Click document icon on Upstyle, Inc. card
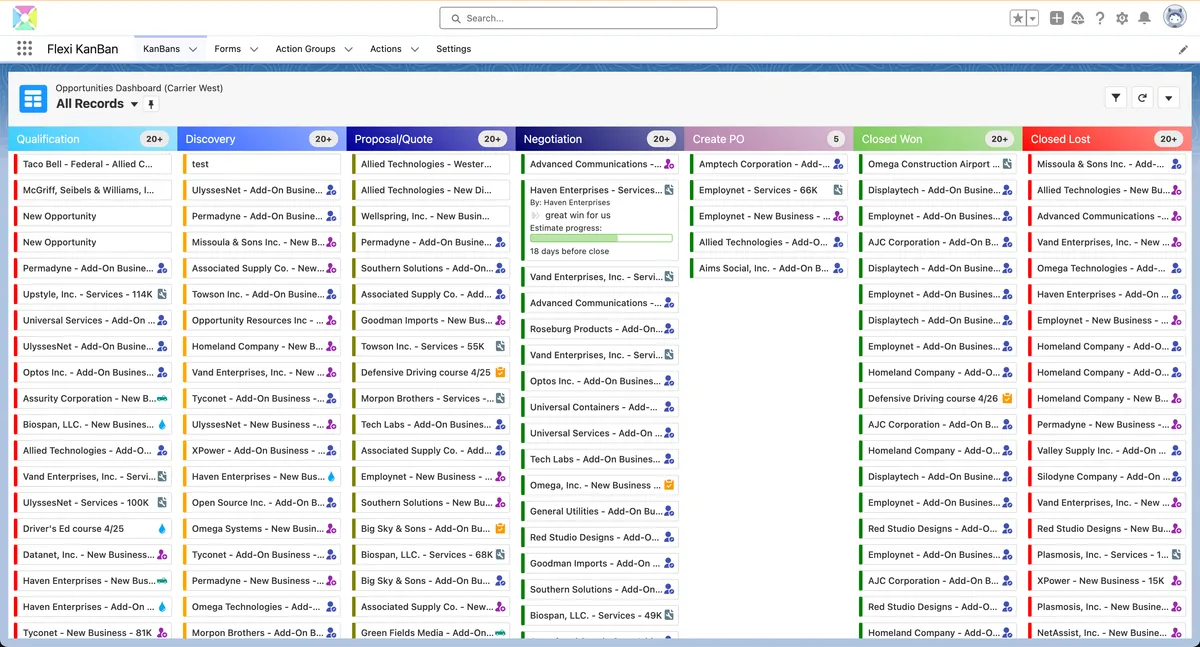Viewport: 1200px width, 647px height. [162, 294]
